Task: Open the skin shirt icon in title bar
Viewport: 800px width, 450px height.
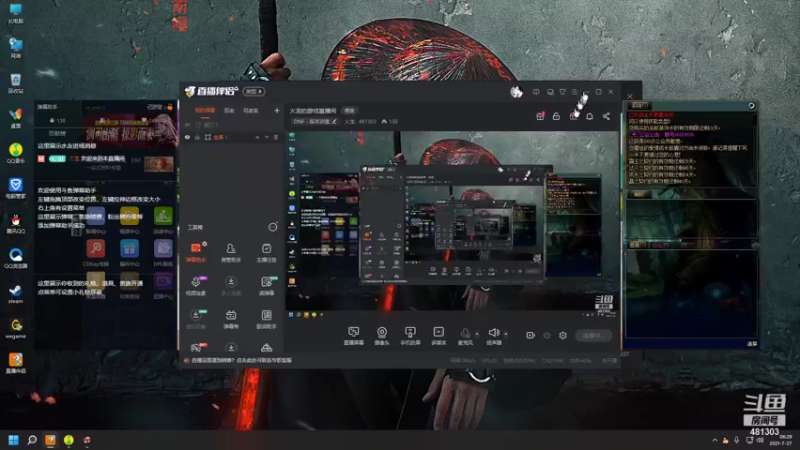Action: coord(562,92)
